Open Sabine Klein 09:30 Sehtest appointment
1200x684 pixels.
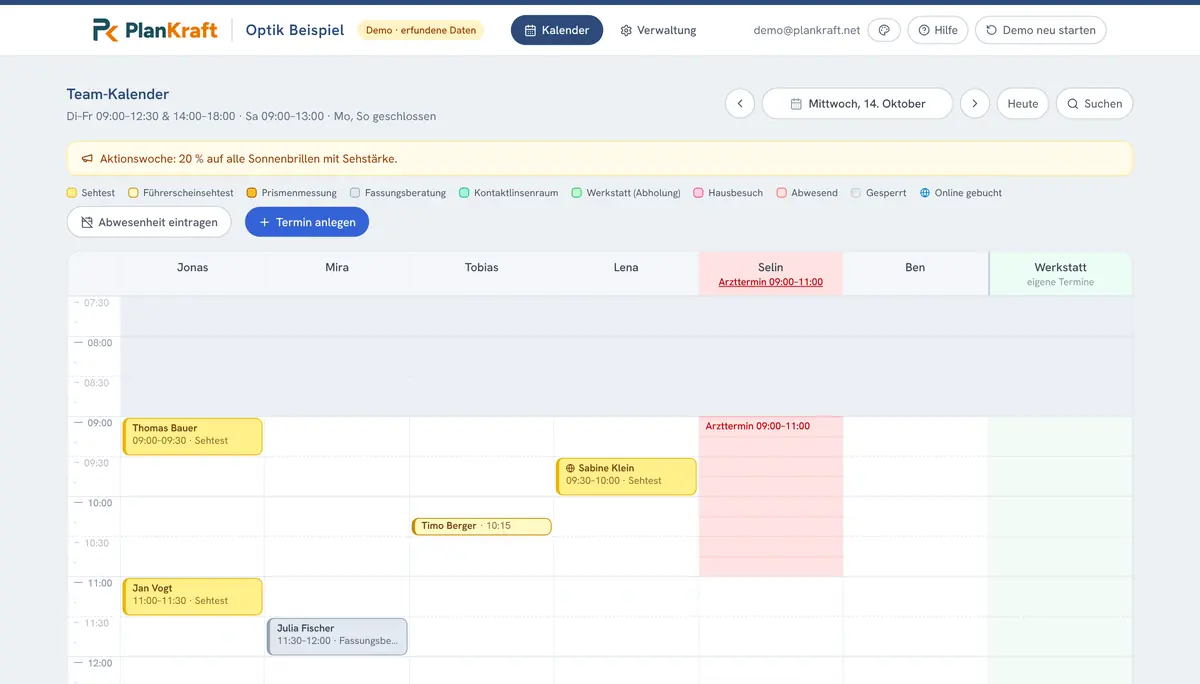626,476
